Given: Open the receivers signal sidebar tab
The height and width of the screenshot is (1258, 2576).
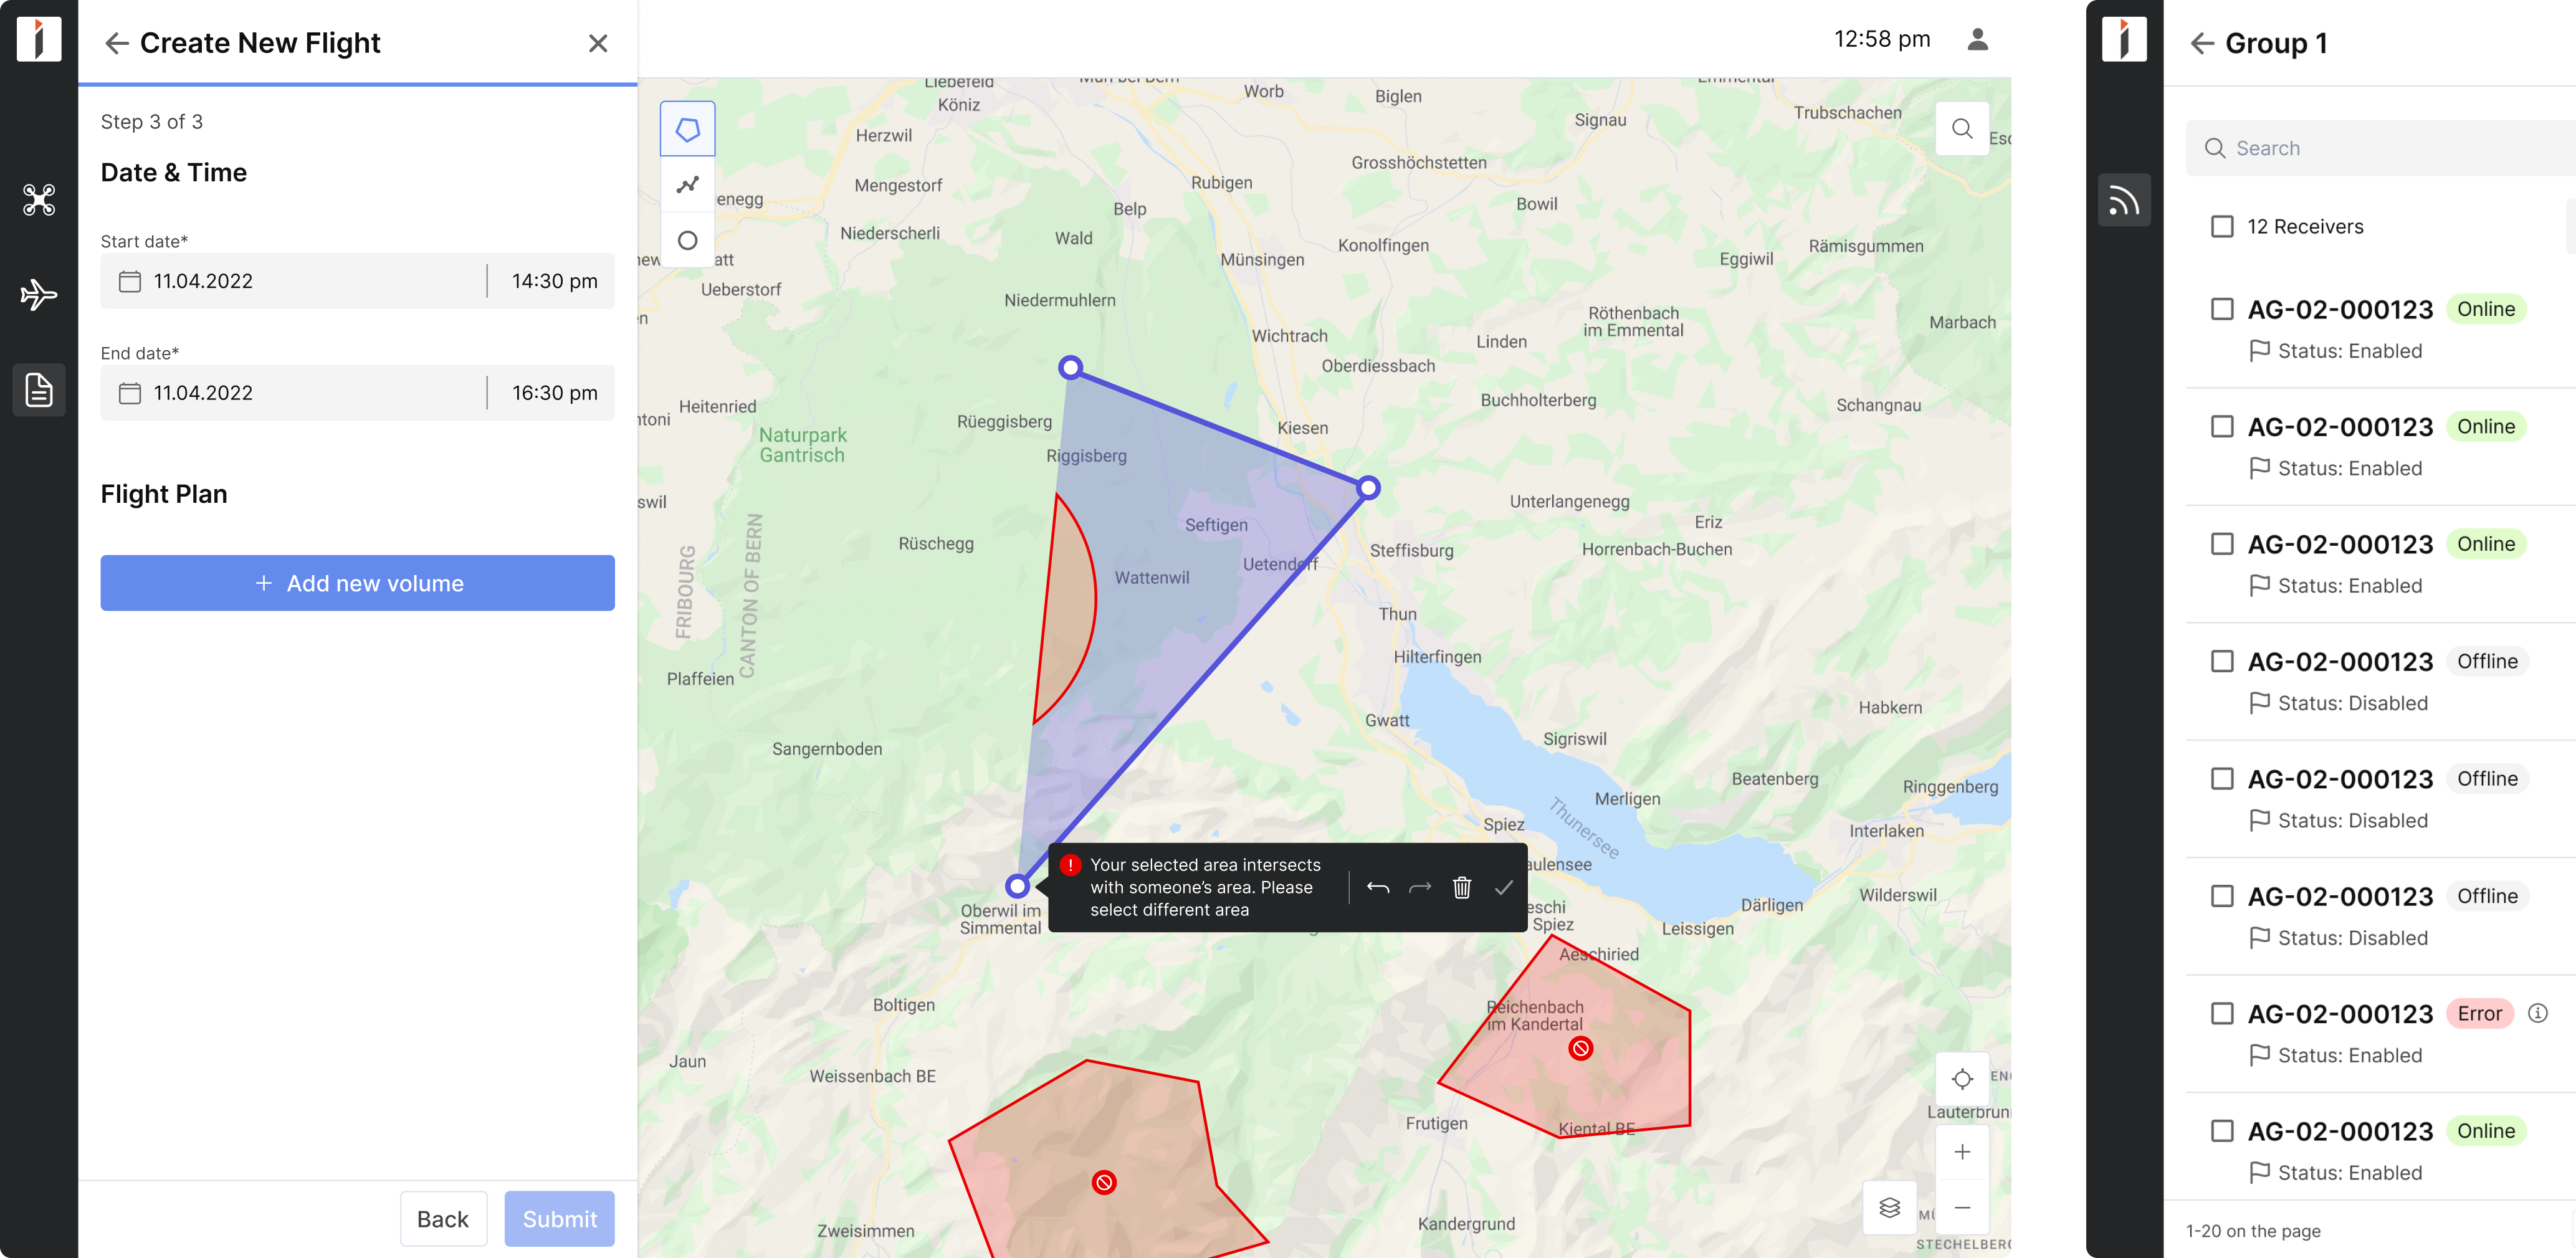Looking at the screenshot, I should click(2123, 200).
